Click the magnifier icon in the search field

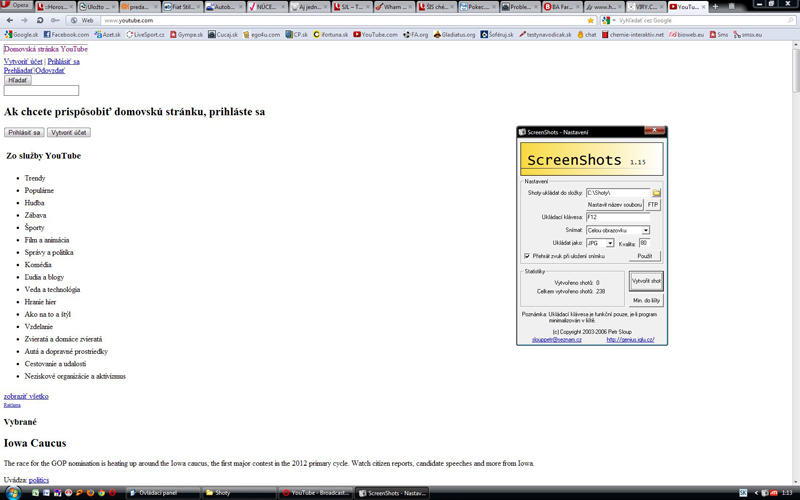[791, 20]
